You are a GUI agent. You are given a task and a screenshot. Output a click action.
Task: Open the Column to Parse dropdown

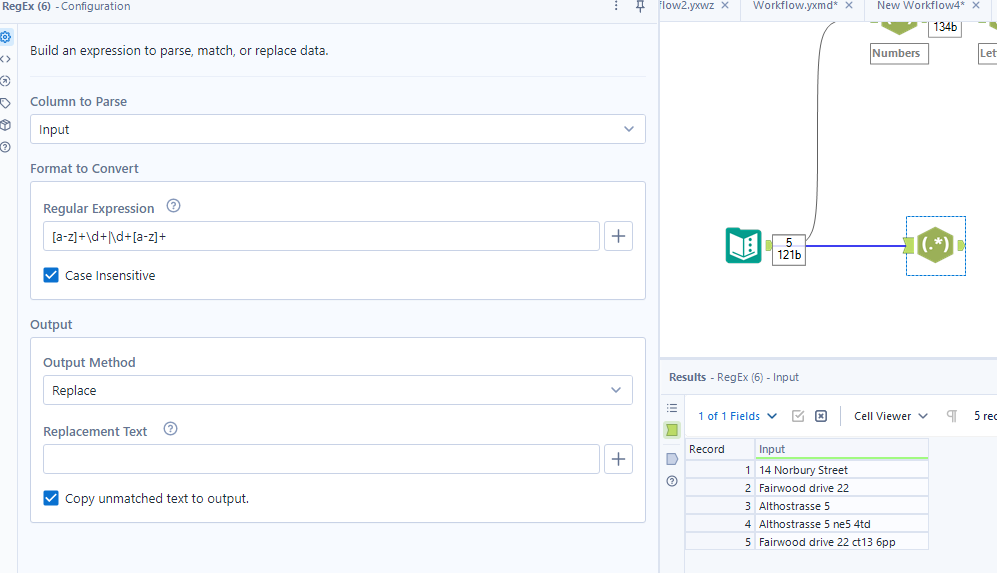pos(338,129)
